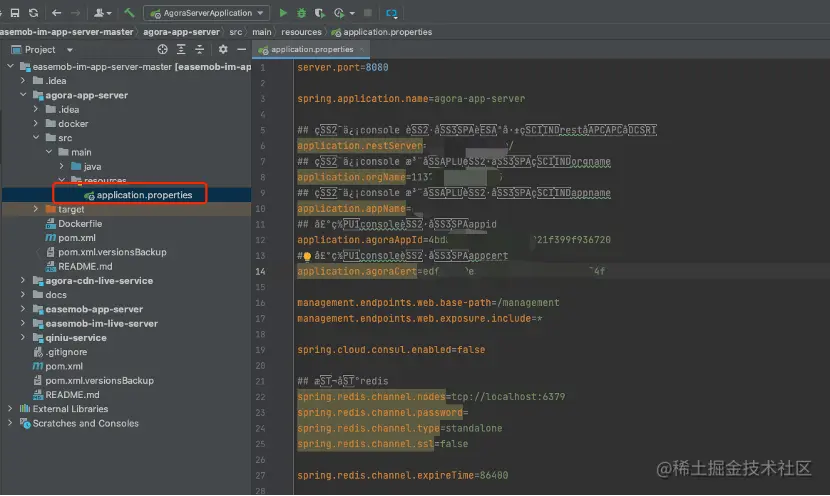Collapse the agora-app-server module

pyautogui.click(x=23, y=95)
